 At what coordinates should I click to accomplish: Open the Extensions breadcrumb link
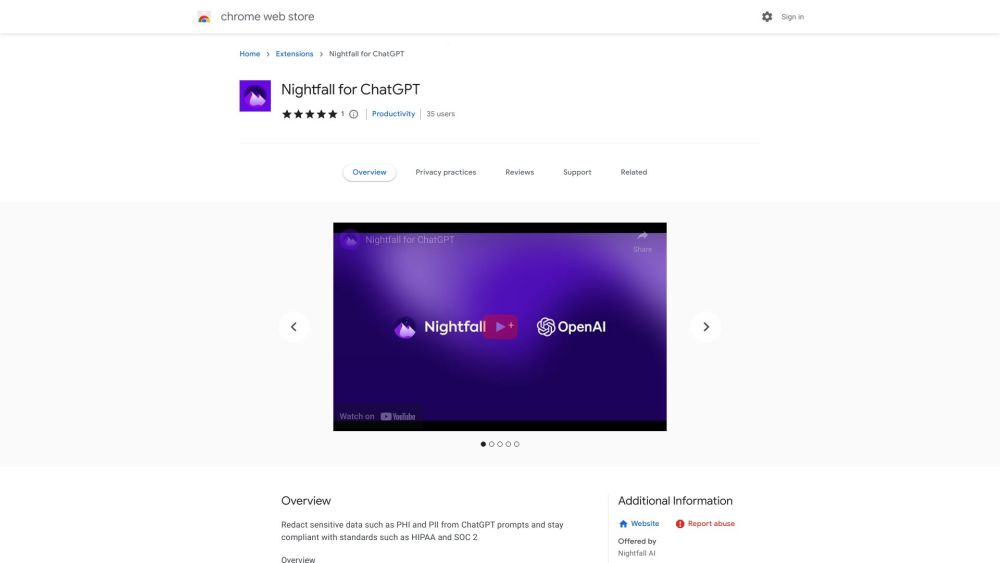[294, 54]
